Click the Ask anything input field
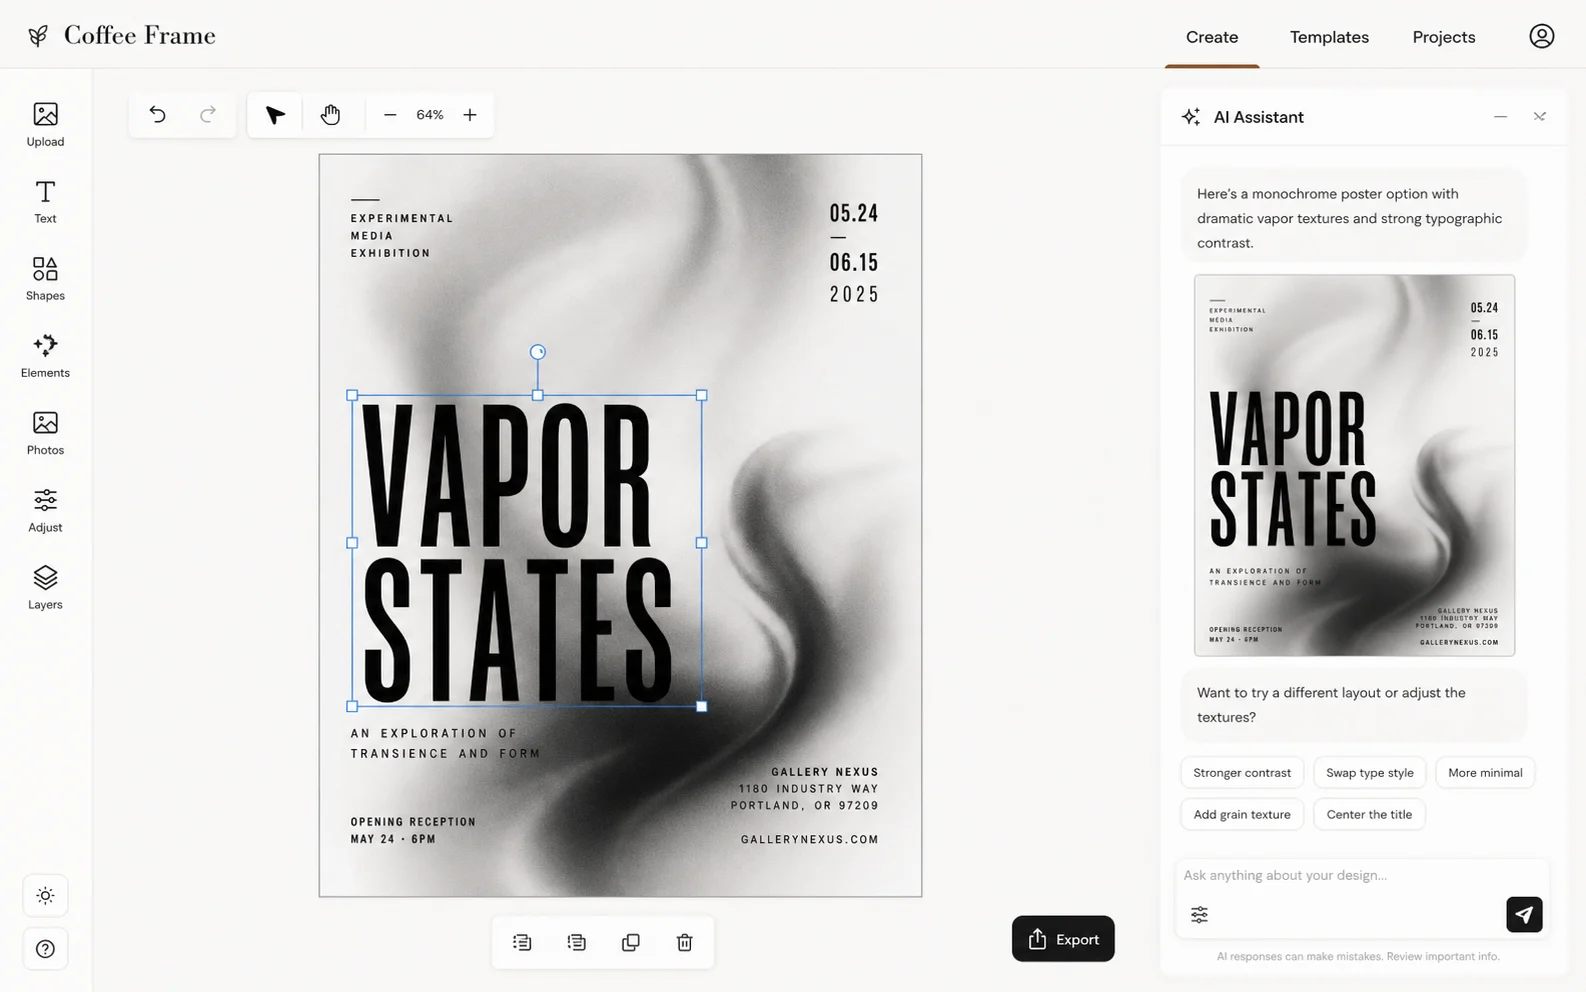1586x992 pixels. (x=1361, y=875)
